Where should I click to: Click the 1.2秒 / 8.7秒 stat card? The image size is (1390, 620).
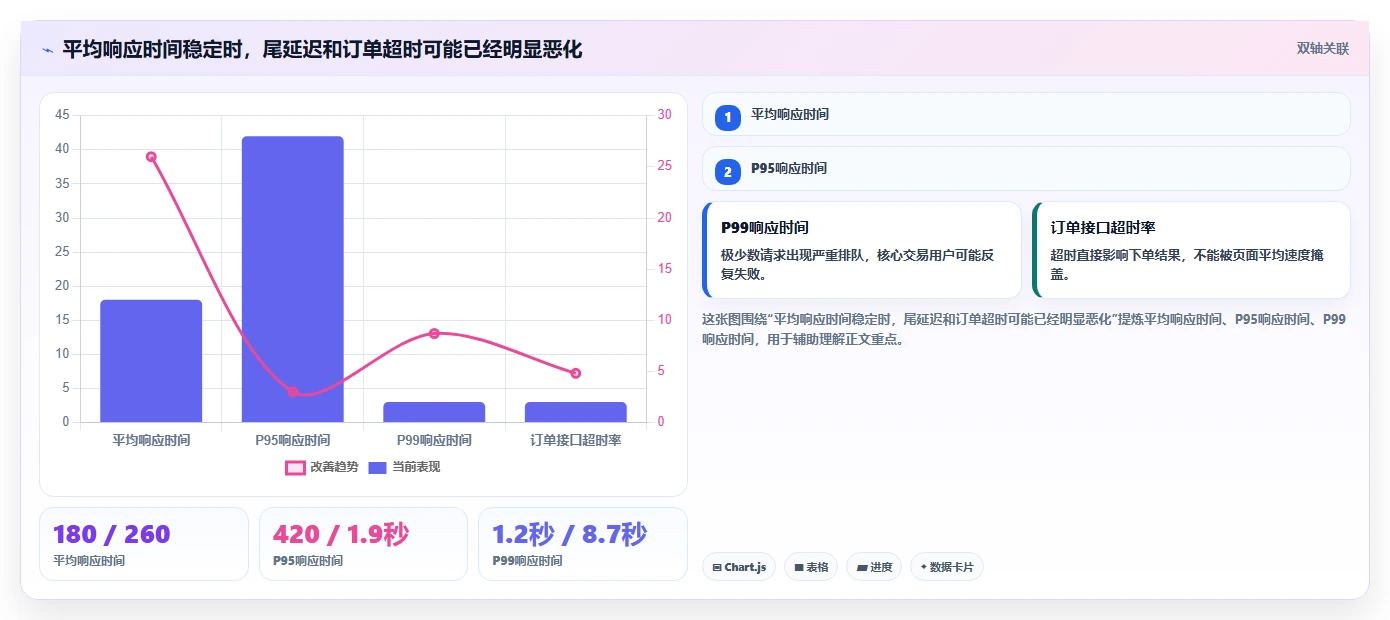click(583, 544)
